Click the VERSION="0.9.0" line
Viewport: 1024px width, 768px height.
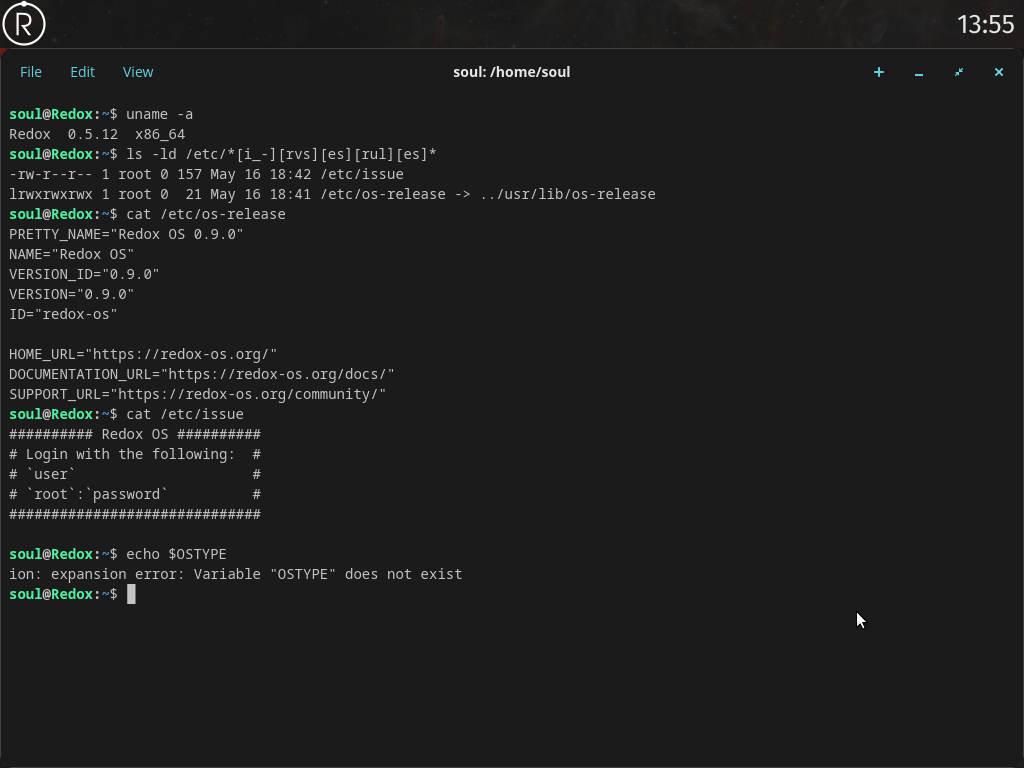71,295
